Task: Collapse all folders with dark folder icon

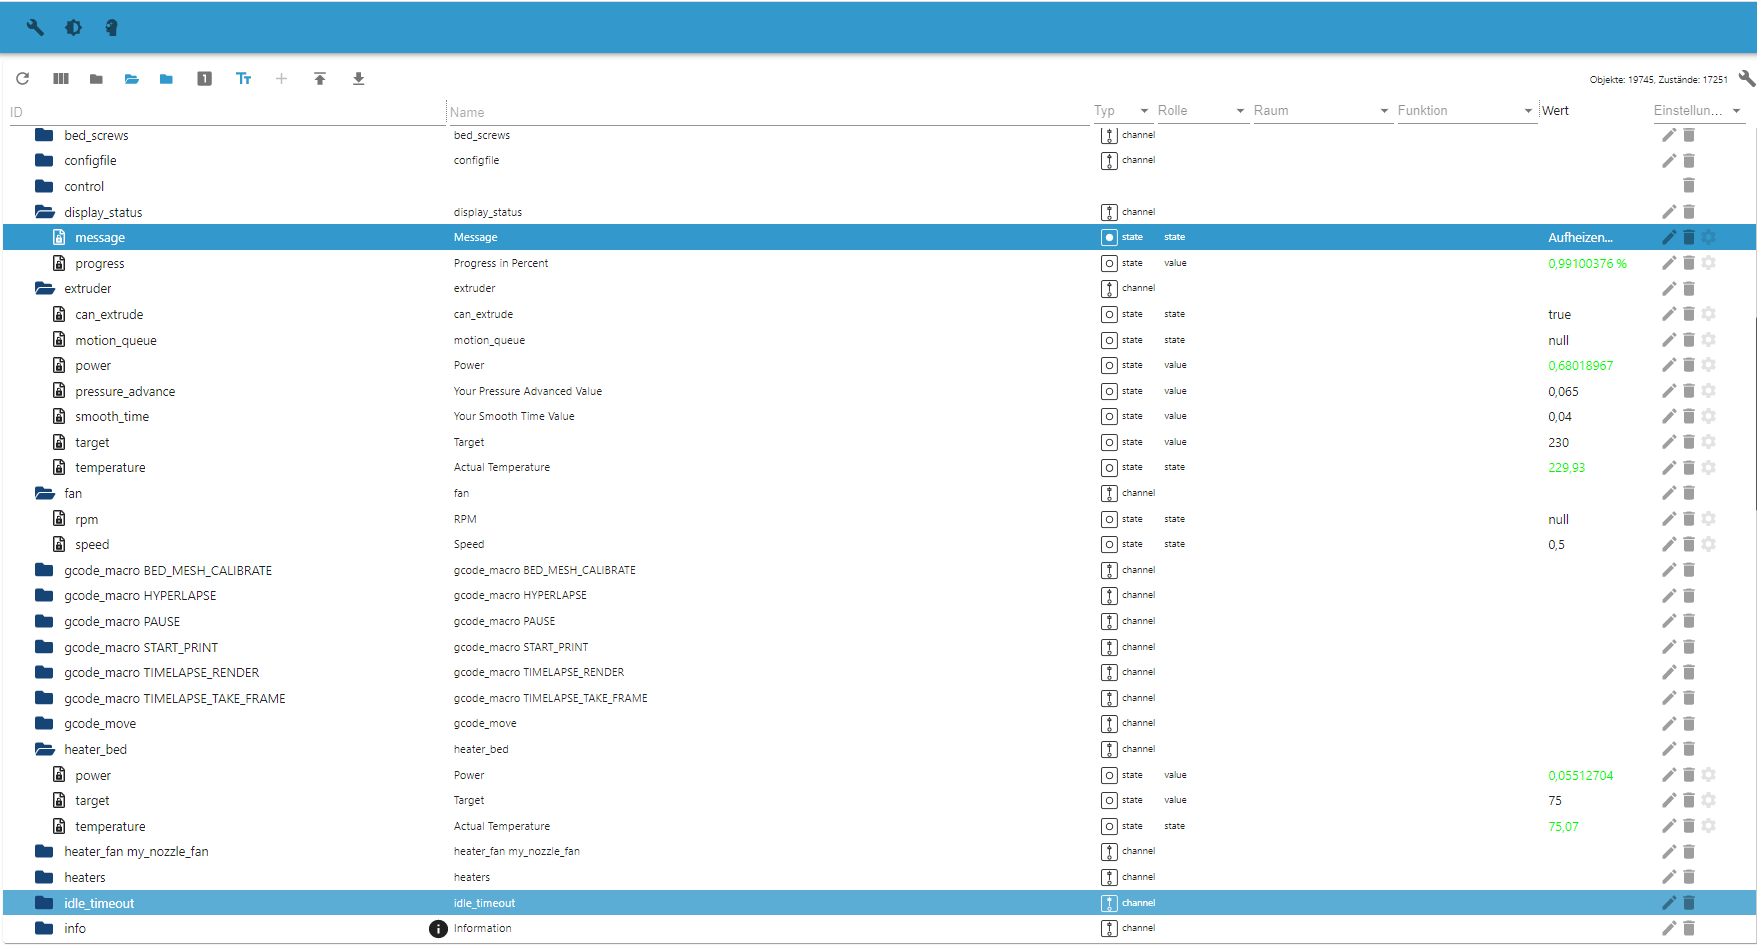Action: pos(96,79)
